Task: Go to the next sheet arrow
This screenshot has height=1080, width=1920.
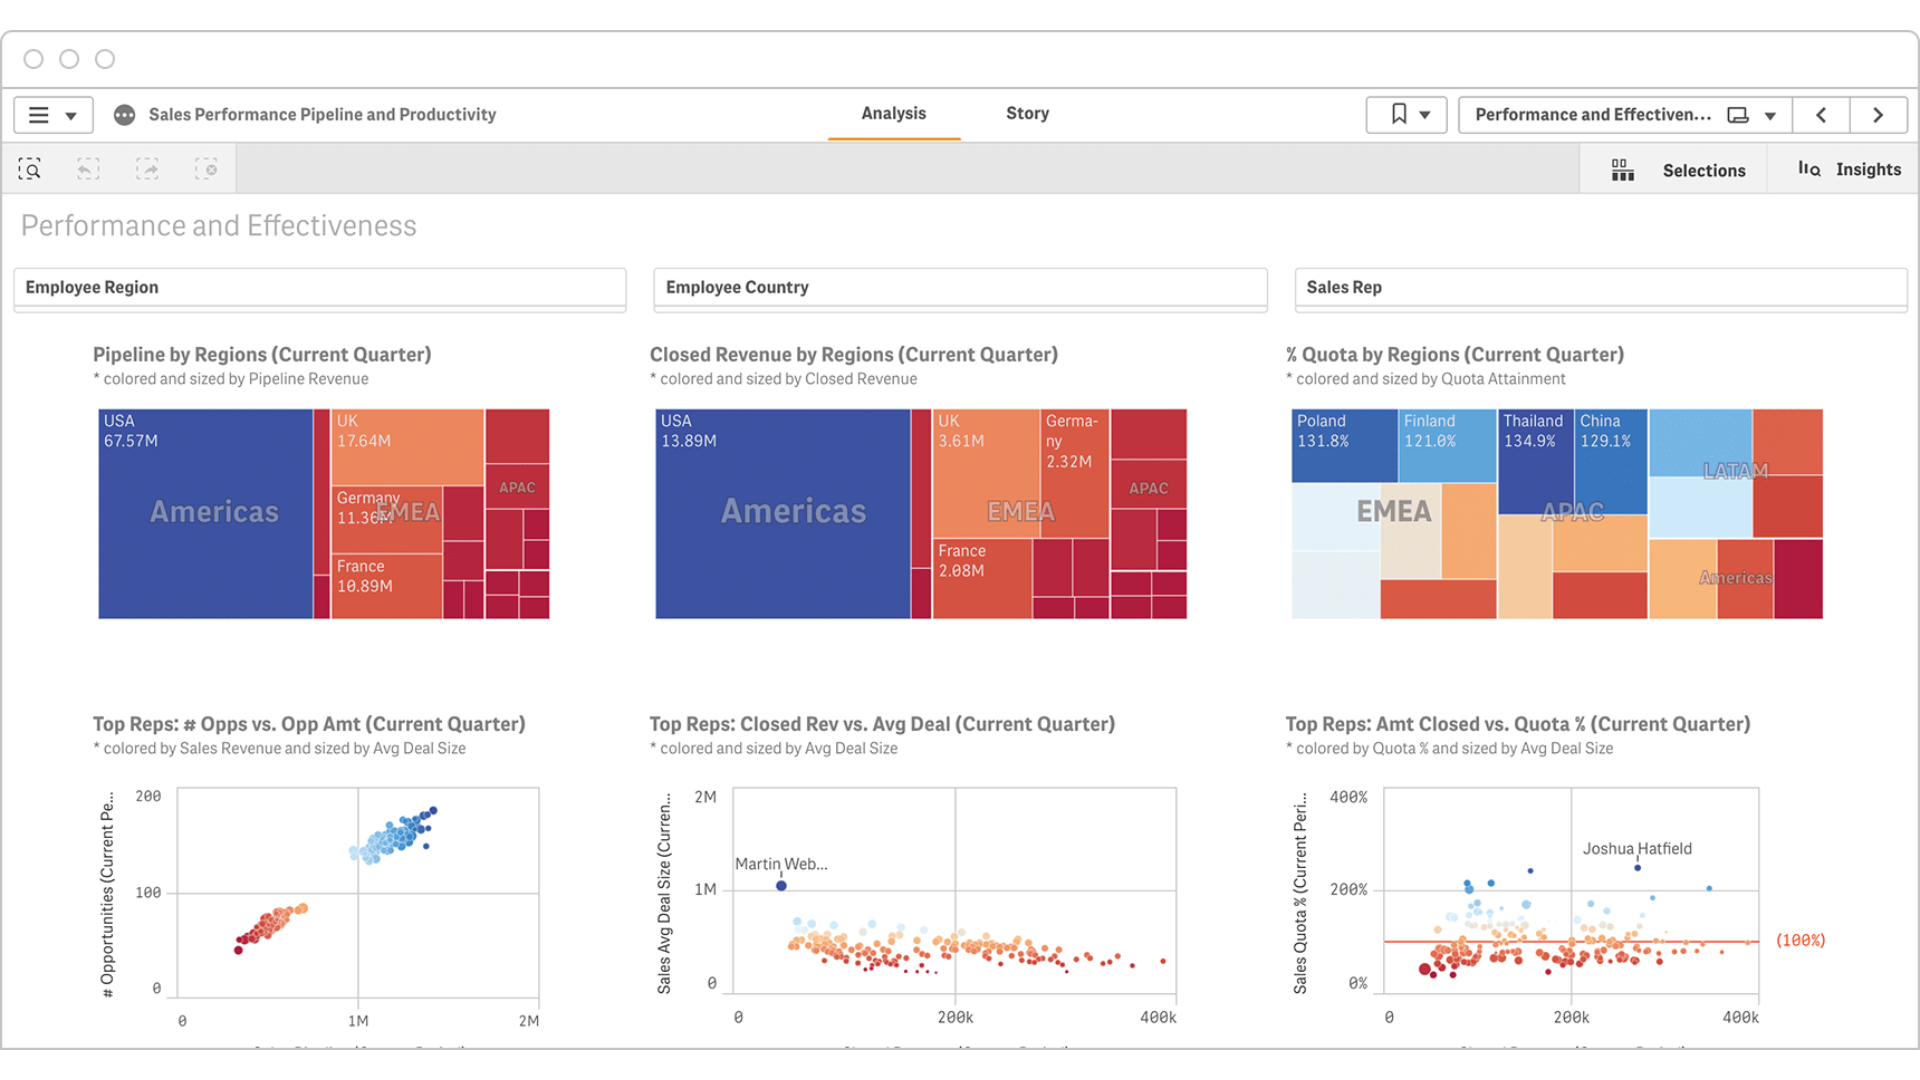Action: click(1878, 115)
